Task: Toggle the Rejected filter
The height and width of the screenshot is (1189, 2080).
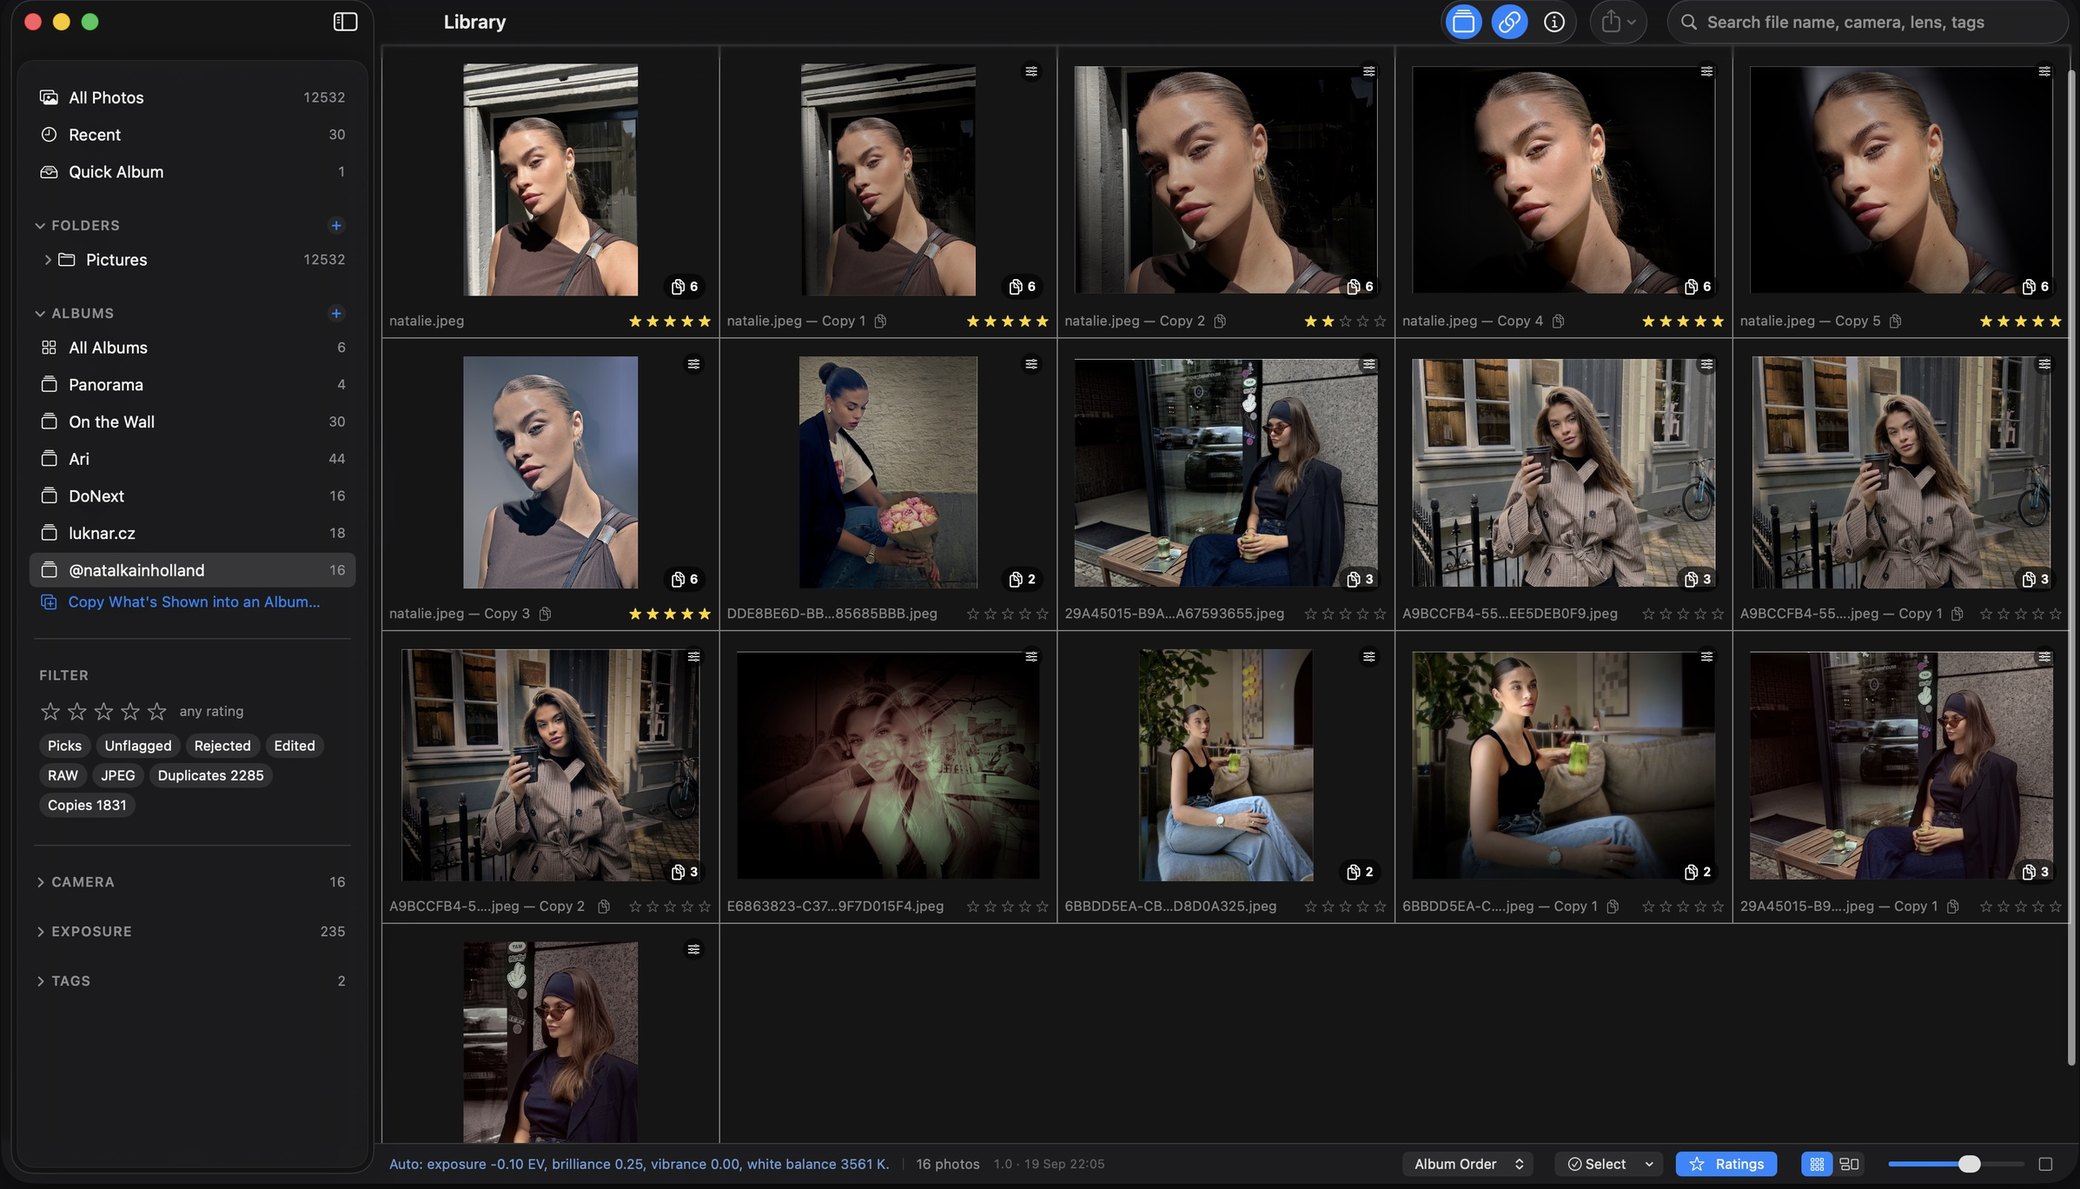Action: point(222,746)
